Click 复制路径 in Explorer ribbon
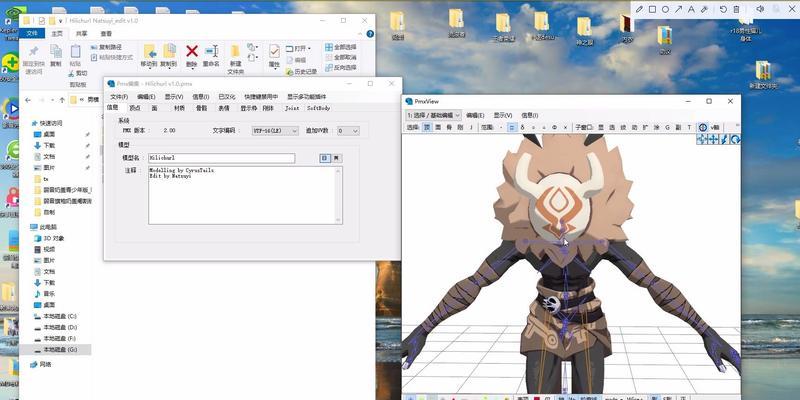 click(x=106, y=47)
